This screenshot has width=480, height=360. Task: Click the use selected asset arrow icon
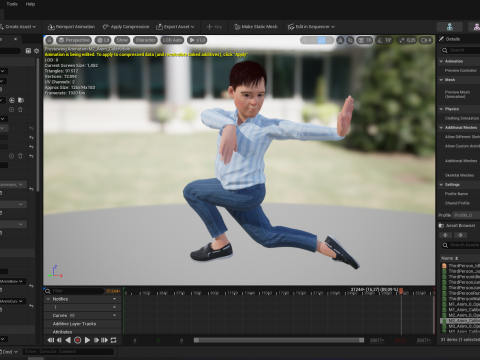(x=12, y=100)
